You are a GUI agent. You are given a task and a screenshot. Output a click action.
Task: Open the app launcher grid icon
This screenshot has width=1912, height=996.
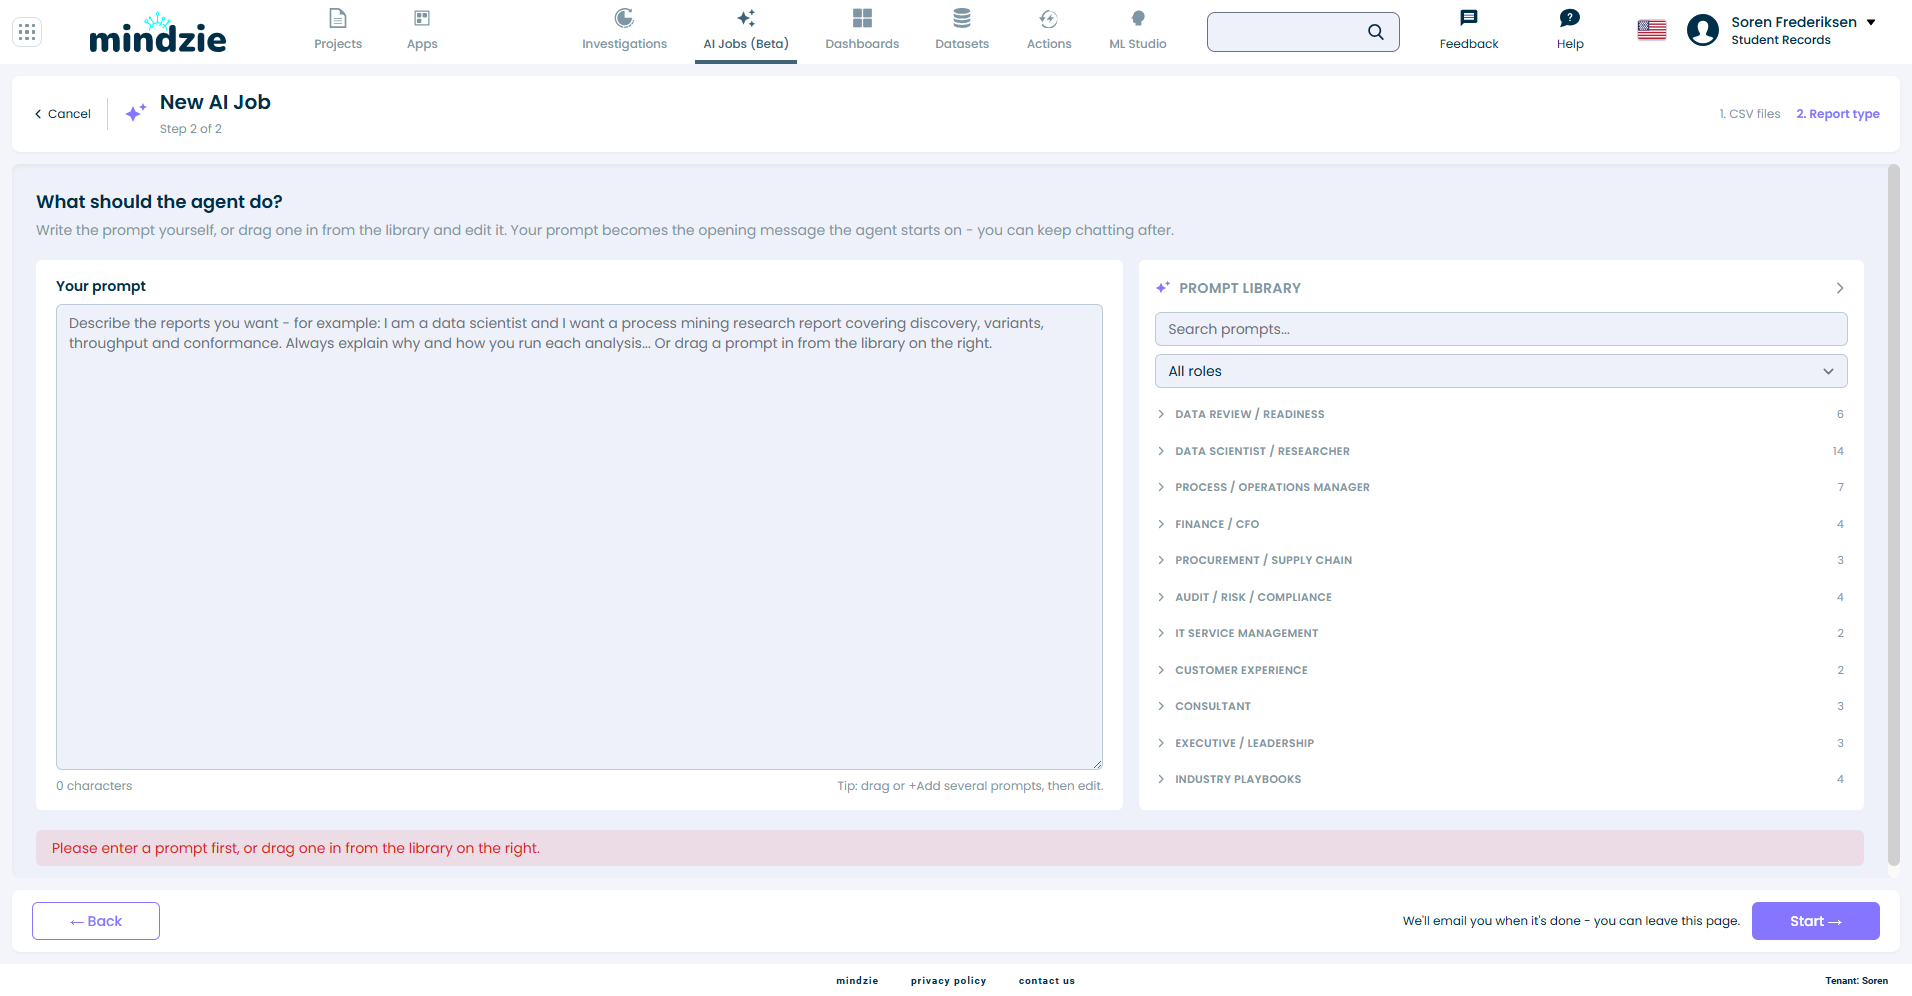(27, 32)
